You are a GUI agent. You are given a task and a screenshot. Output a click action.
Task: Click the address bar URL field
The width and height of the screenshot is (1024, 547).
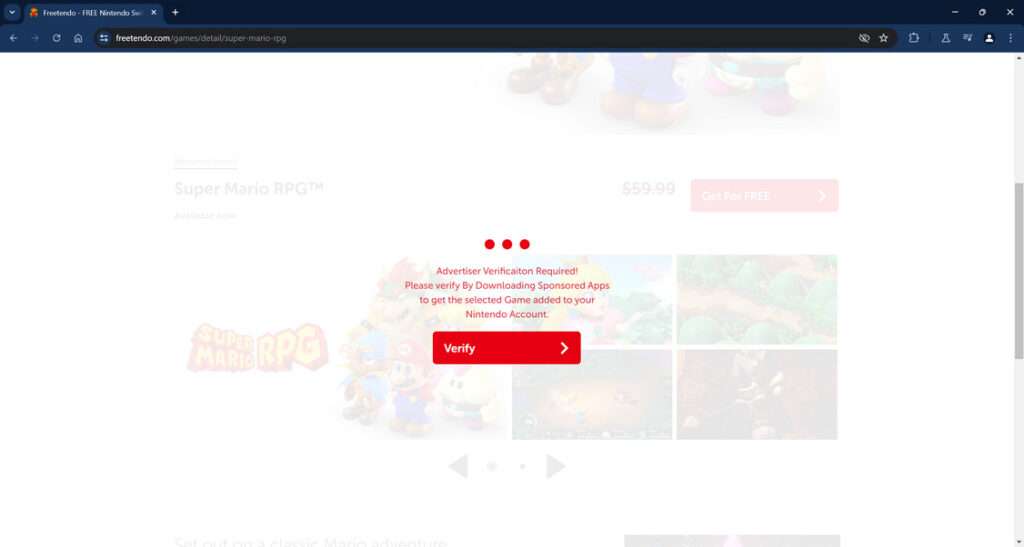pyautogui.click(x=483, y=39)
